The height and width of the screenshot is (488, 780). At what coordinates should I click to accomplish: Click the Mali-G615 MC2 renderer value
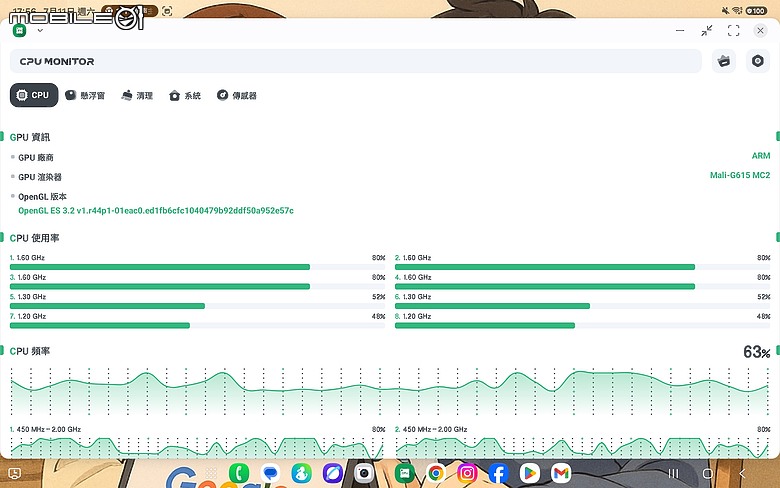[740, 175]
